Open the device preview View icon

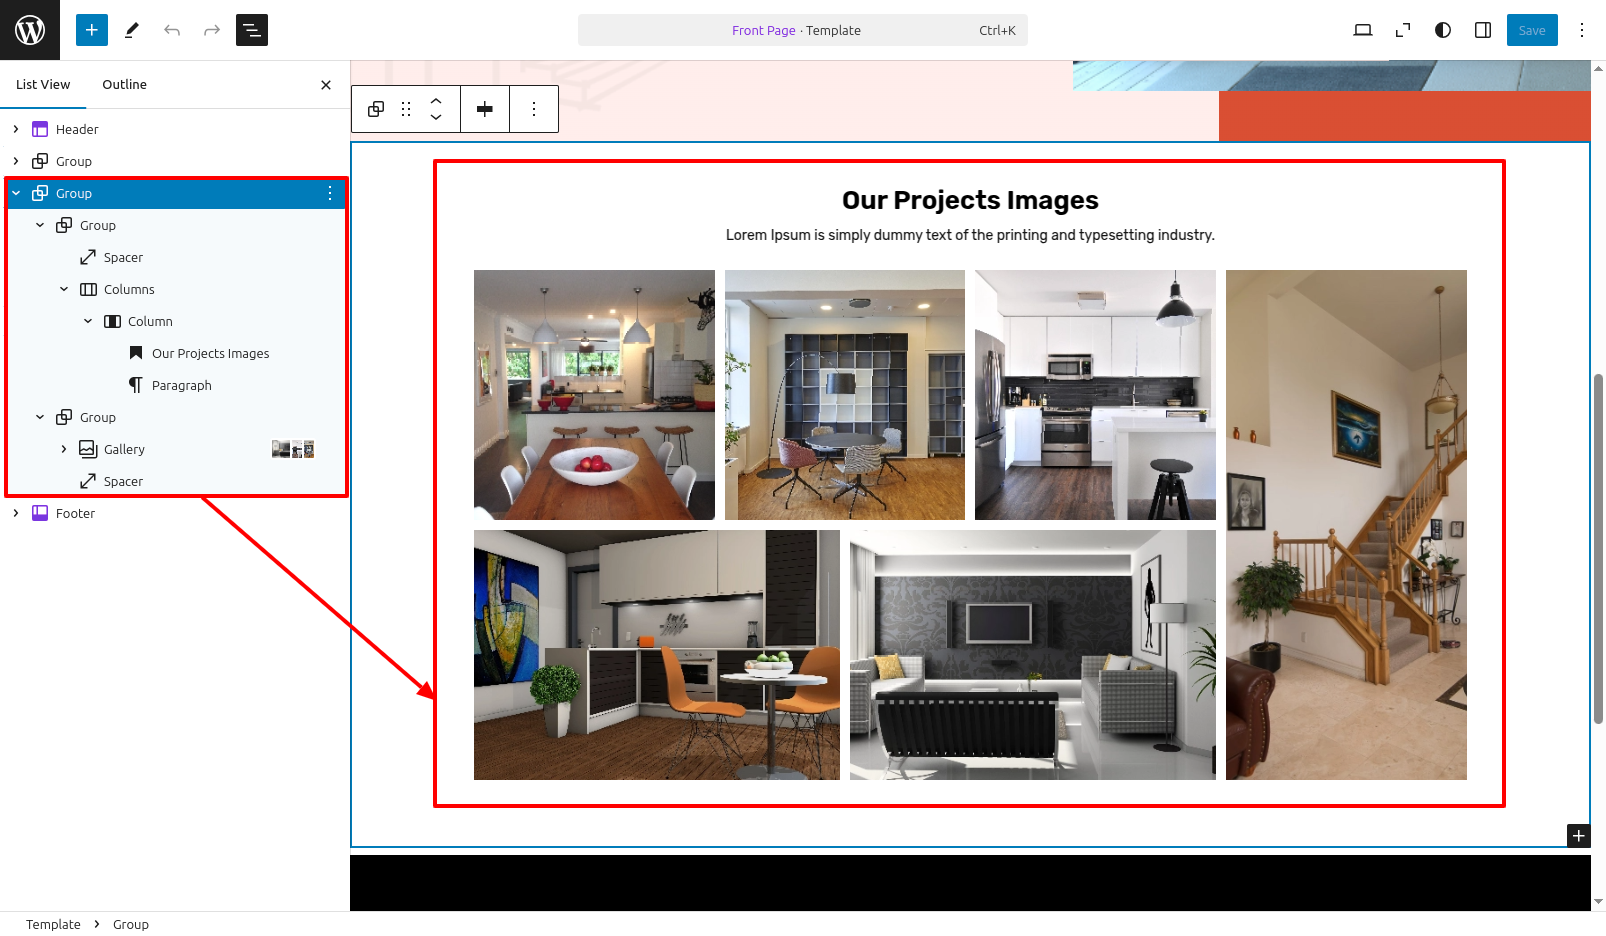(x=1362, y=30)
